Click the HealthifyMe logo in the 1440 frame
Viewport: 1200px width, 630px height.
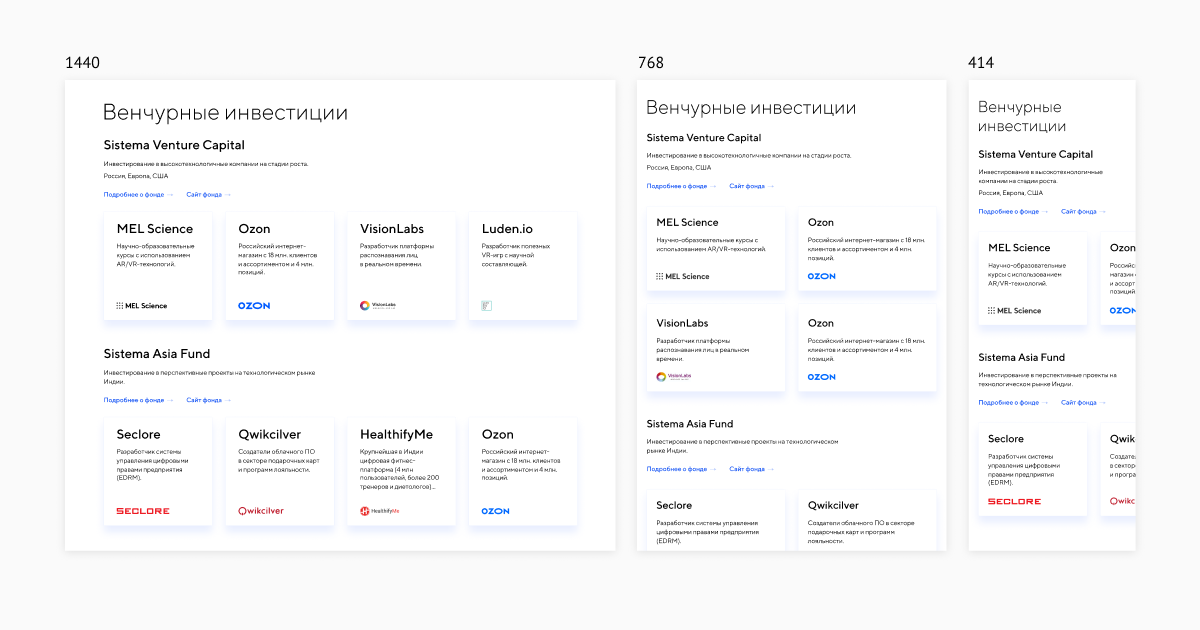(x=380, y=511)
